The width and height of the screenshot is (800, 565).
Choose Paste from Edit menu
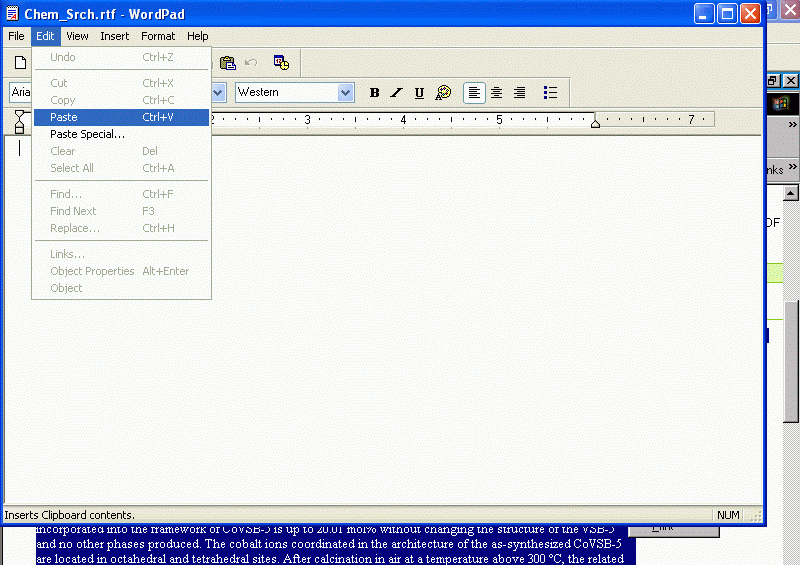(x=121, y=117)
